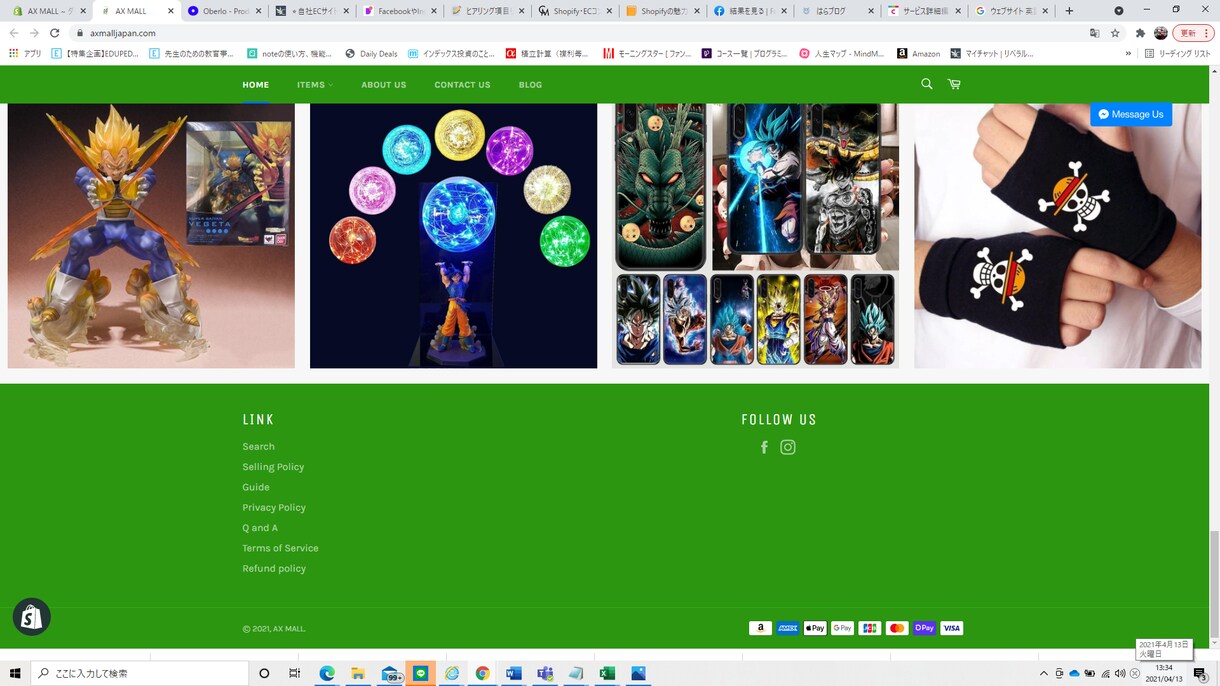The image size is (1220, 686).
Task: Open the Selling Policy footer link
Action: [273, 467]
